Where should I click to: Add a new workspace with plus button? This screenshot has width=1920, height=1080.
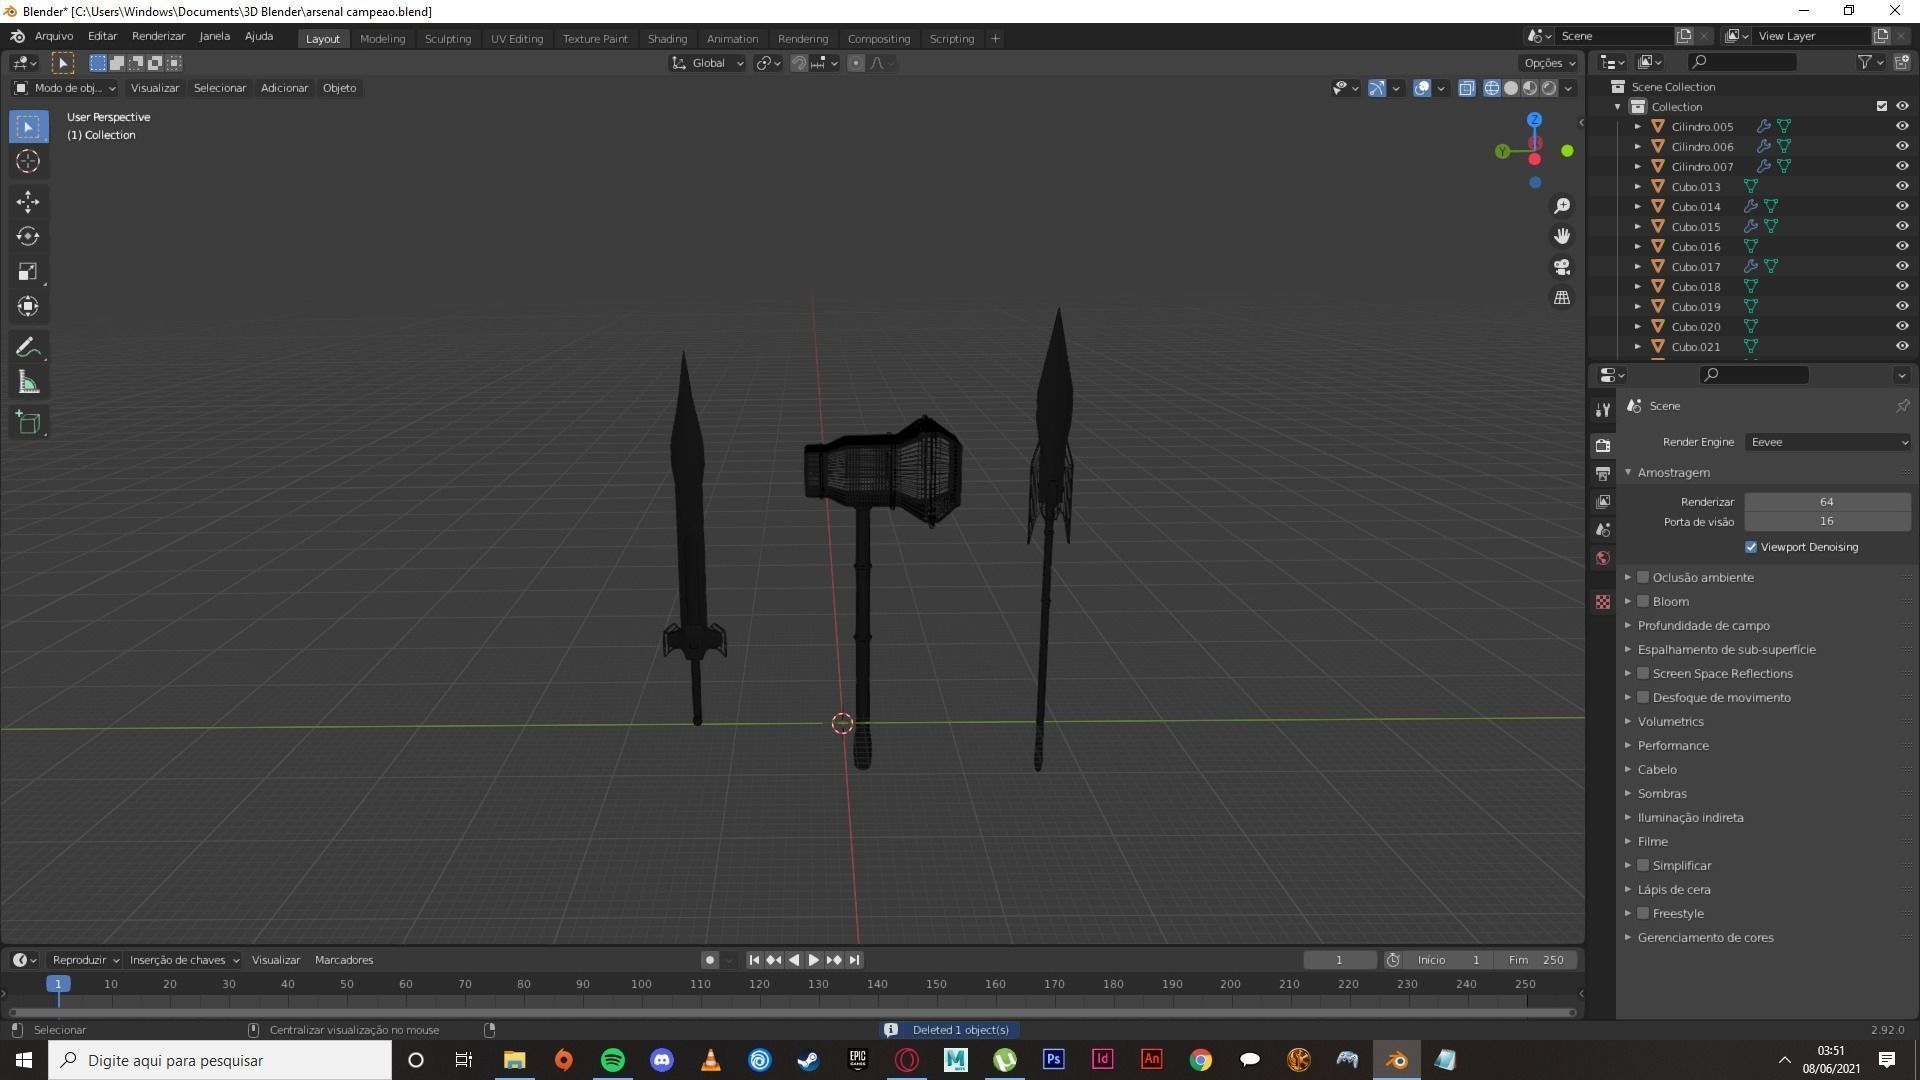click(x=995, y=39)
